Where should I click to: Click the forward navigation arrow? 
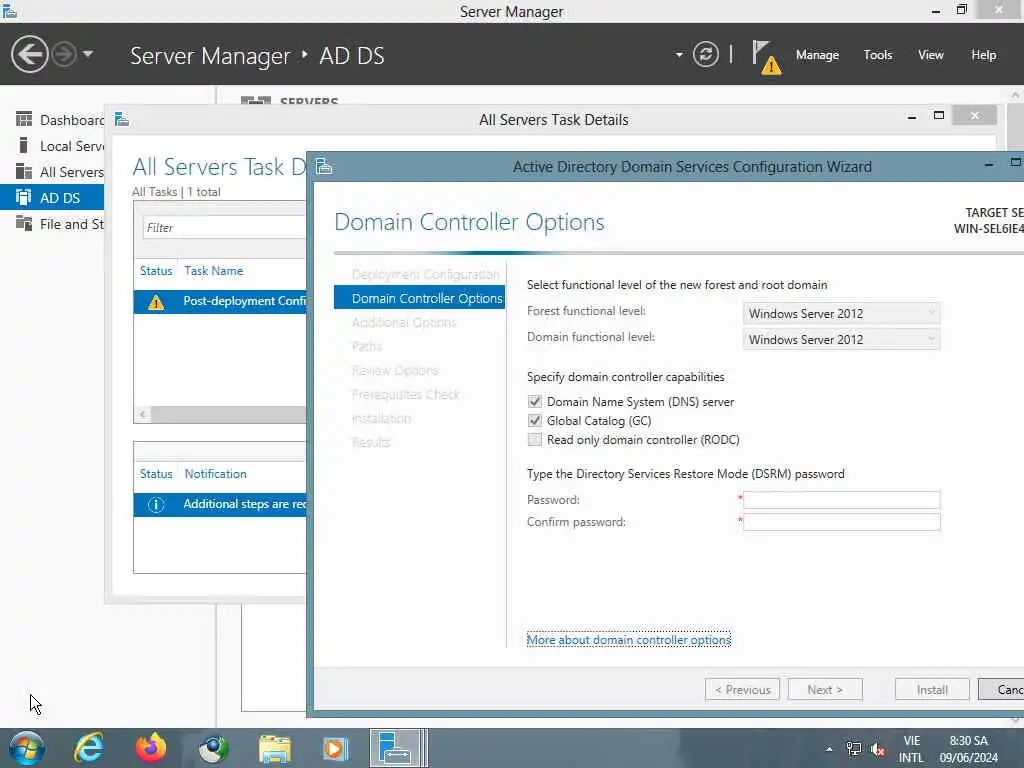tap(64, 54)
